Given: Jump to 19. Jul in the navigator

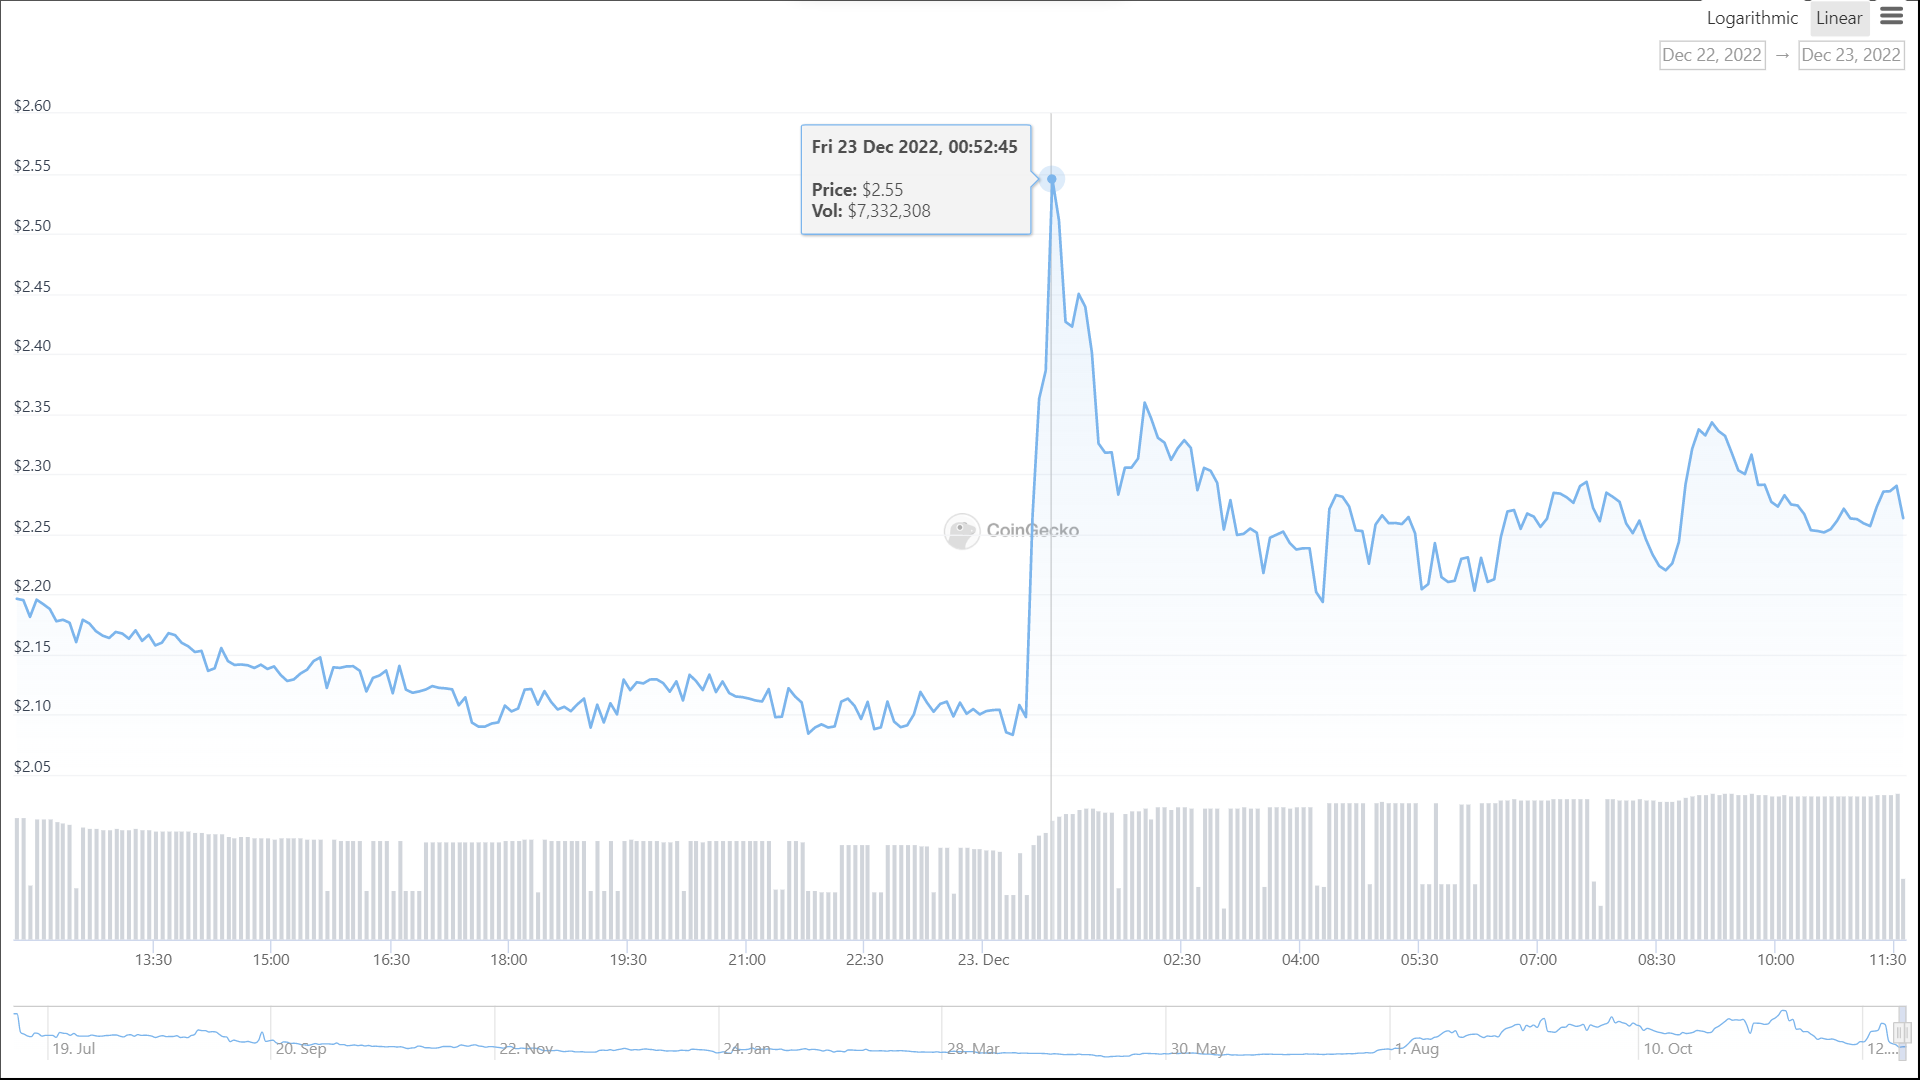Looking at the screenshot, I should [74, 1049].
